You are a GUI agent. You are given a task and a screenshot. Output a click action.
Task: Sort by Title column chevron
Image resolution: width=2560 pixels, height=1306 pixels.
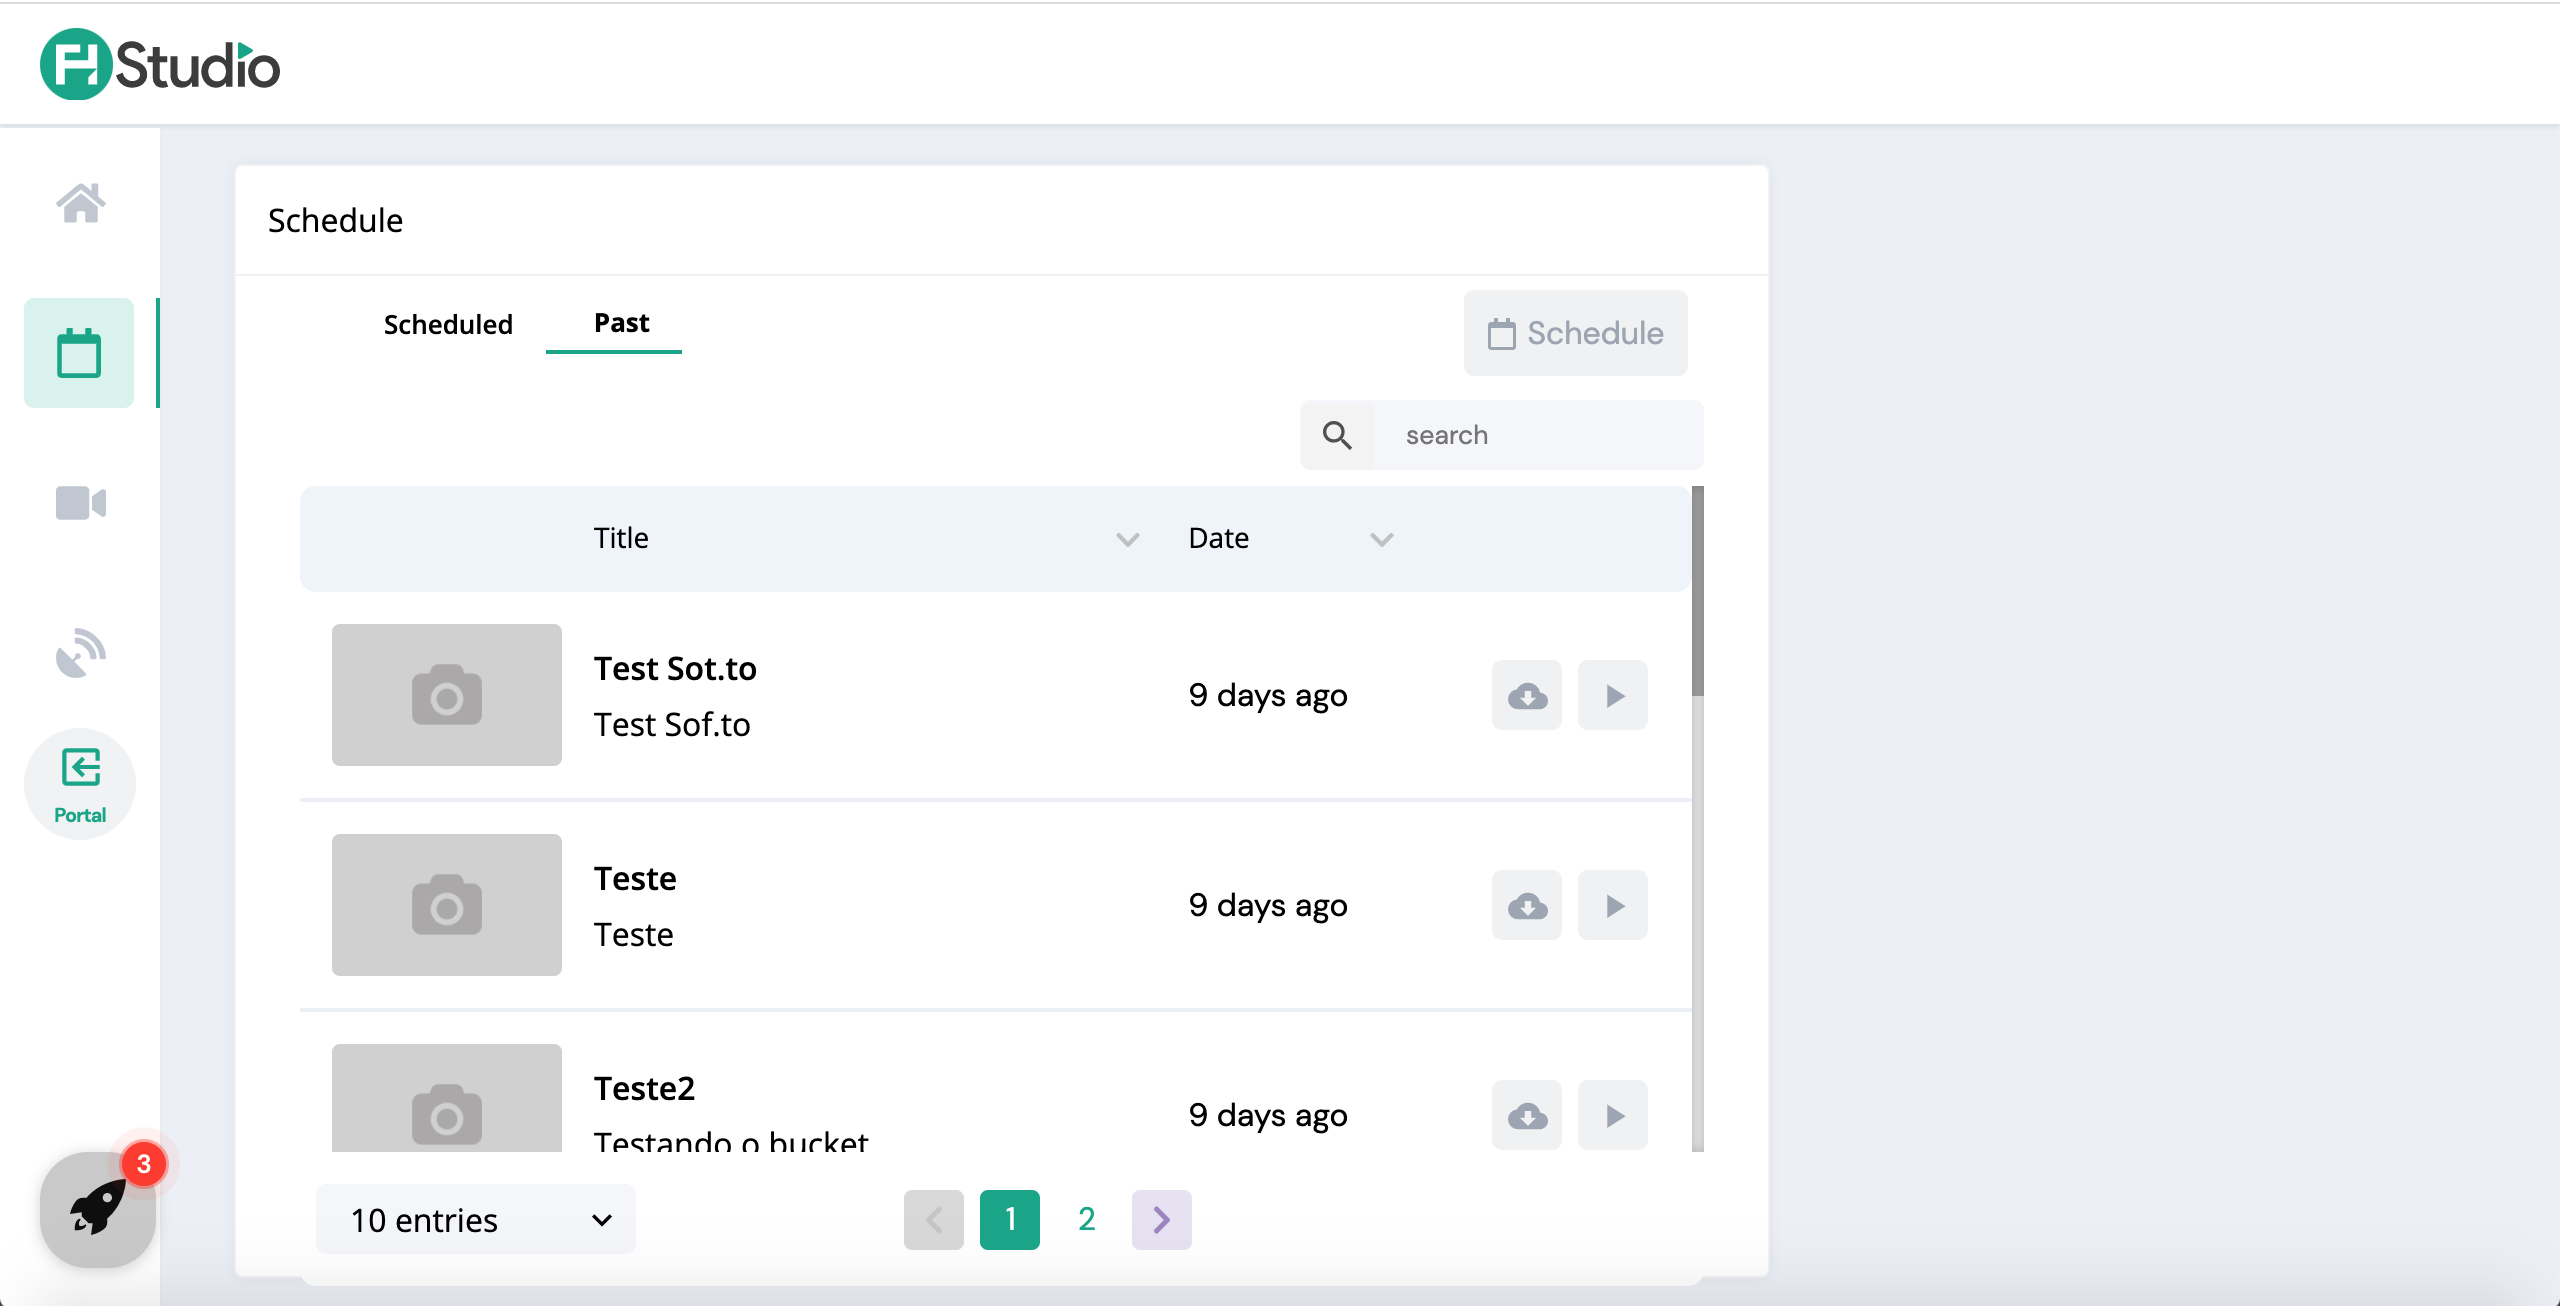[x=1127, y=540]
